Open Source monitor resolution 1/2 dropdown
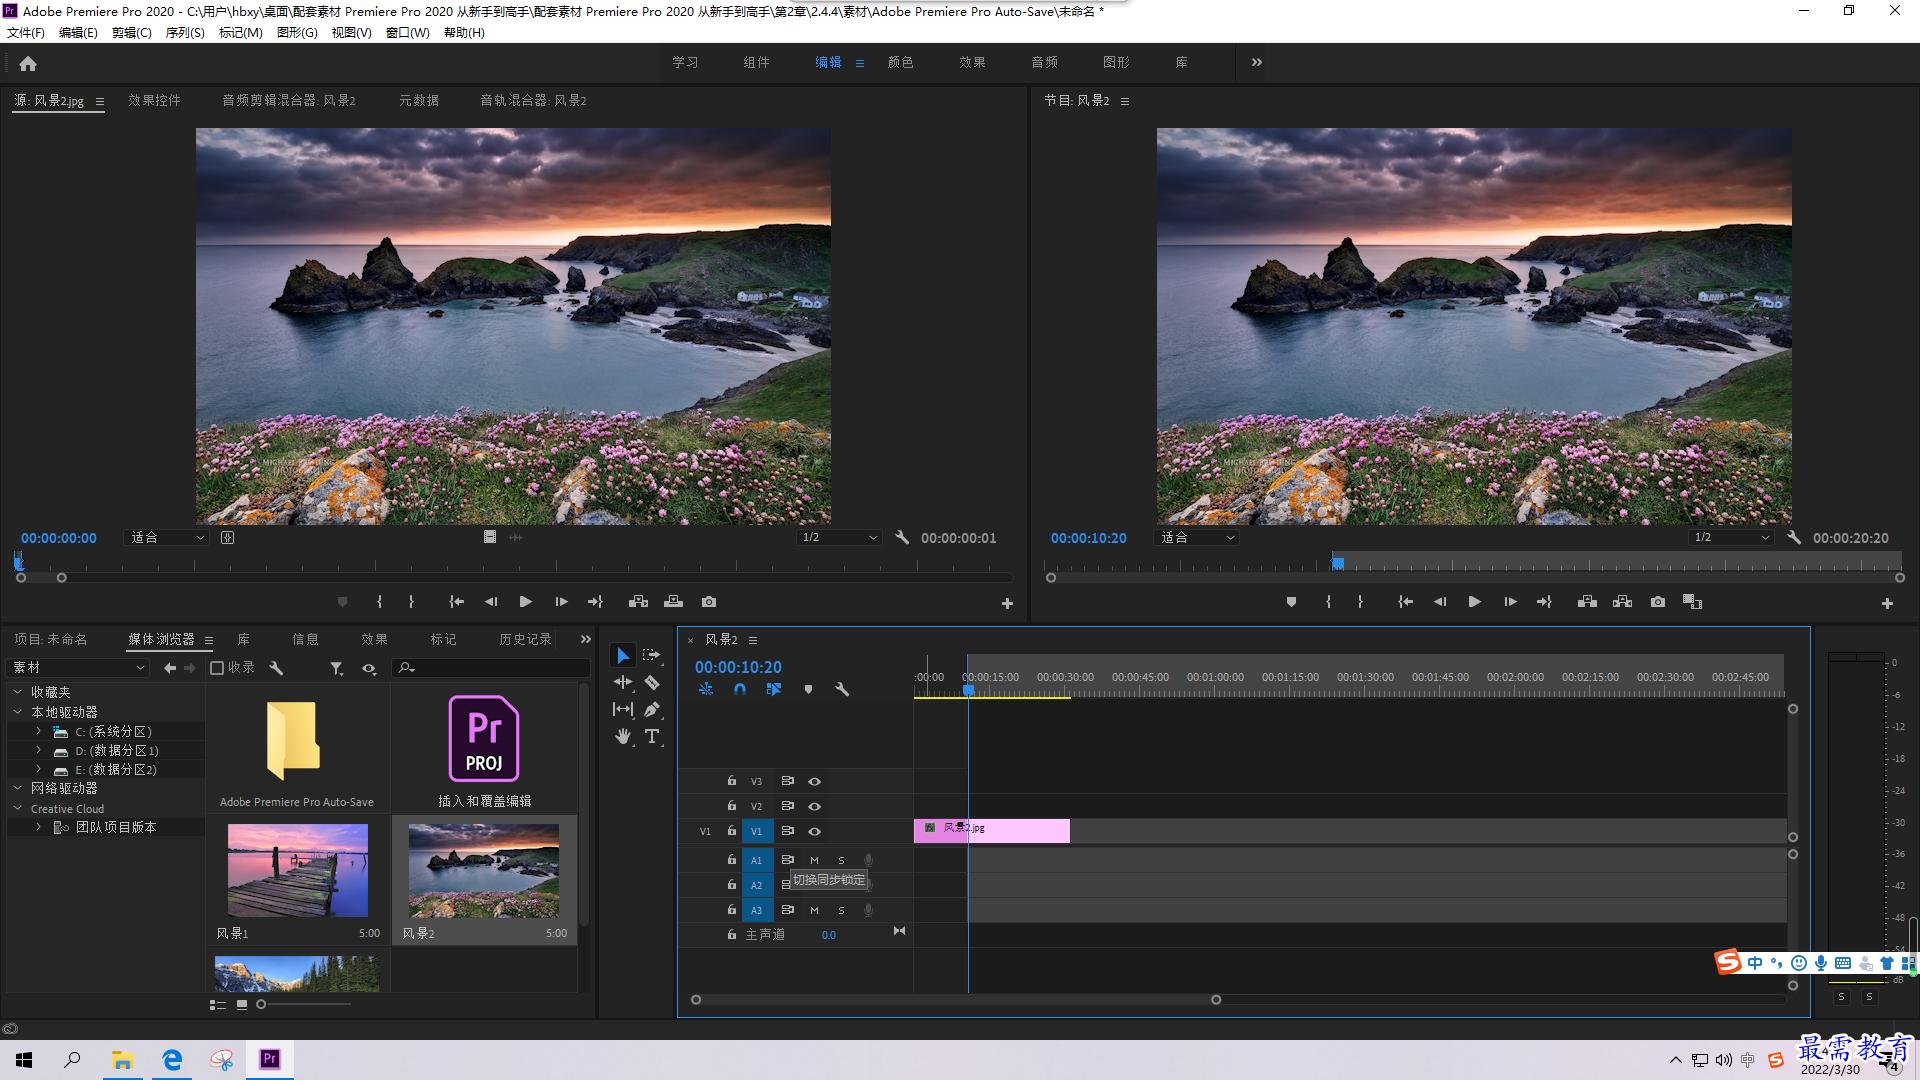1920x1080 pixels. click(839, 537)
